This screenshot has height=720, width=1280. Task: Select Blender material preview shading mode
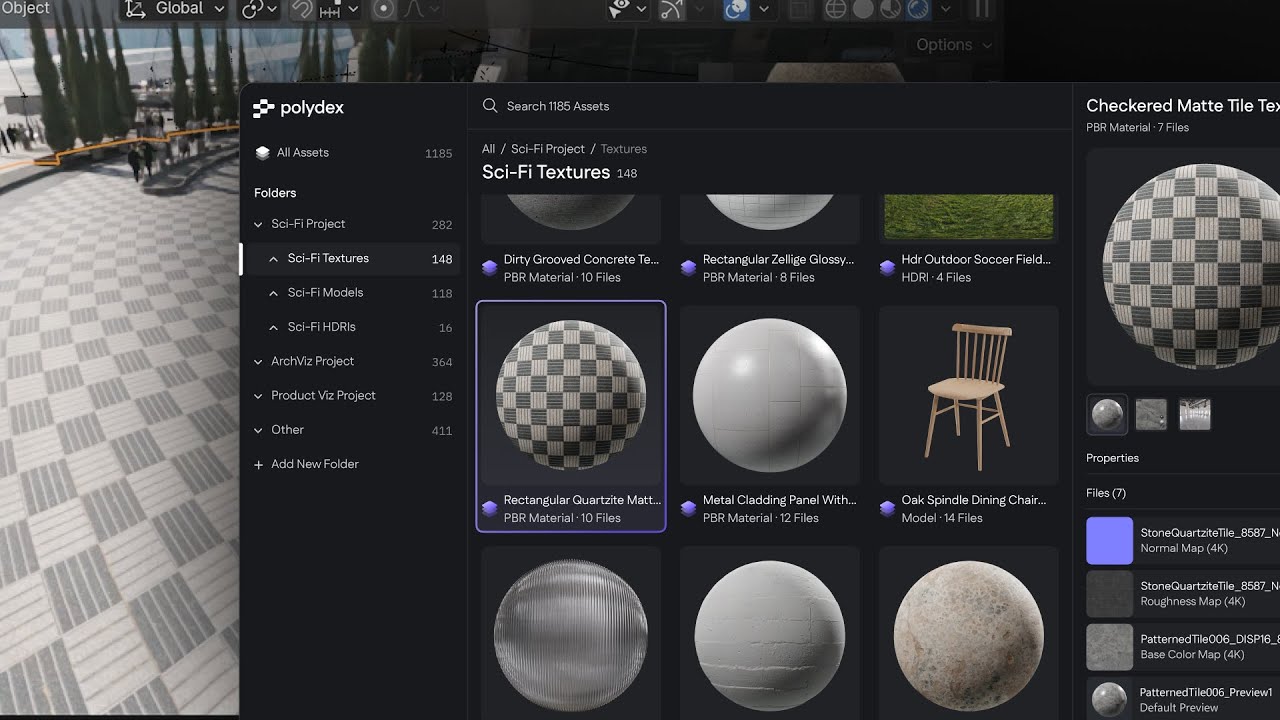(x=891, y=9)
